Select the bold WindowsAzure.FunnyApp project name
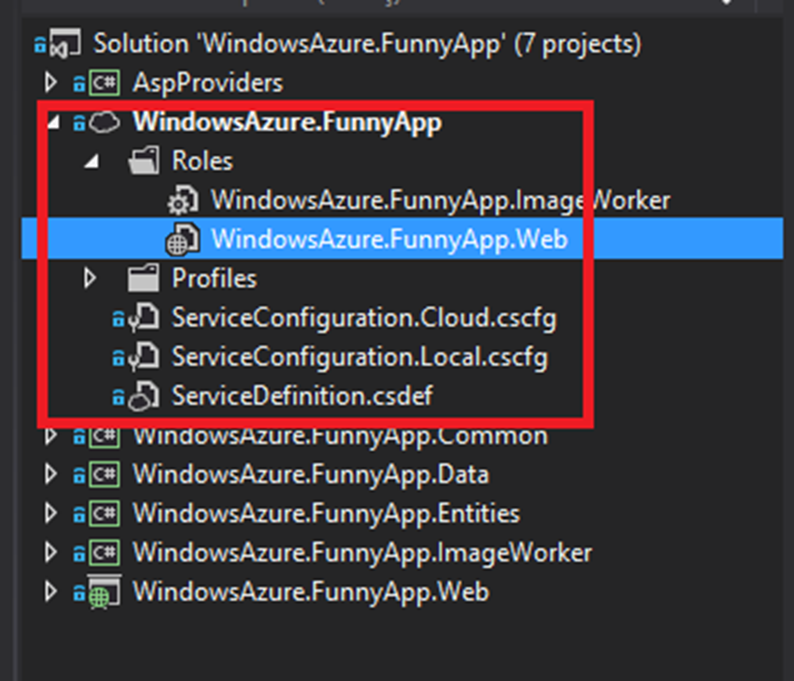 (287, 123)
